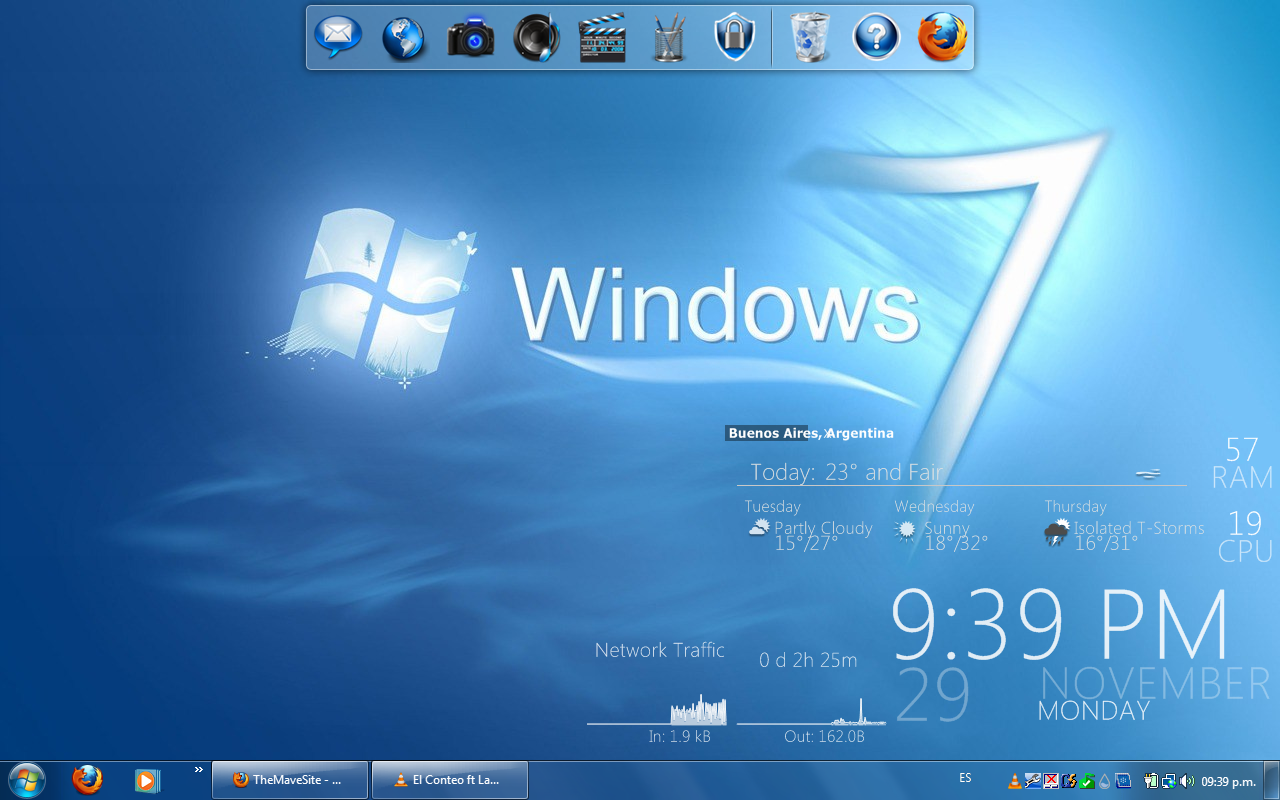Open the question mark help icon in the dock
Screen dimensions: 1280x800
pos(876,38)
